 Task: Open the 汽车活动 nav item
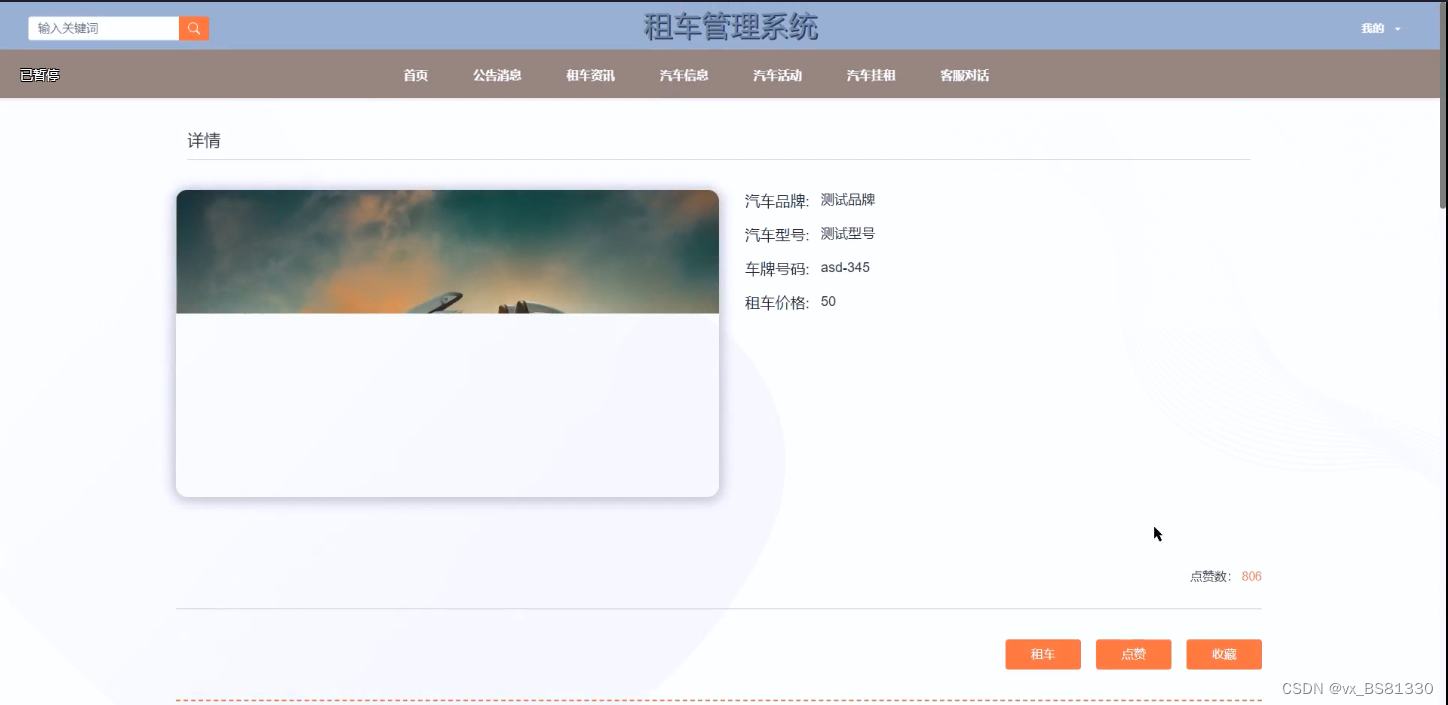[777, 75]
